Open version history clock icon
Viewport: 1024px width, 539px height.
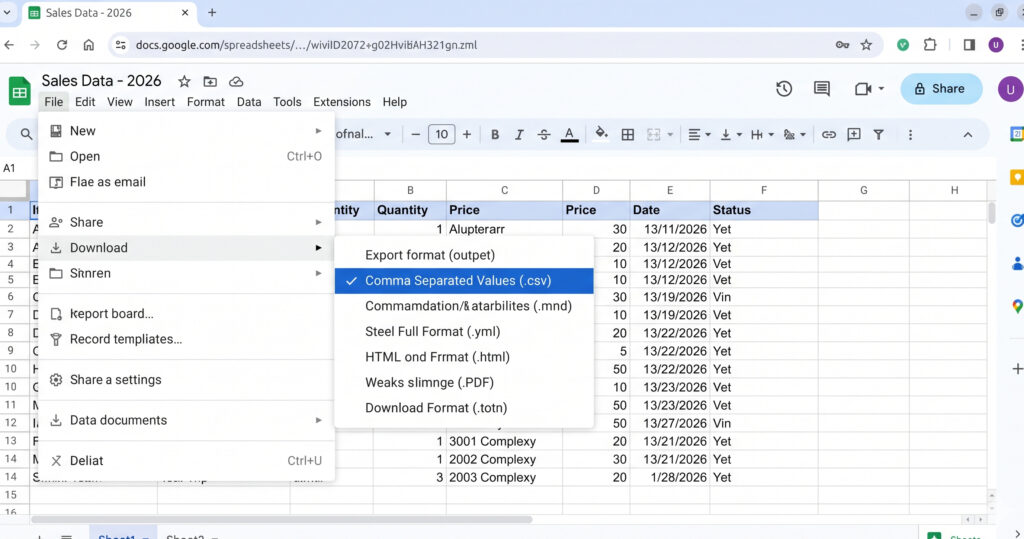pyautogui.click(x=784, y=89)
